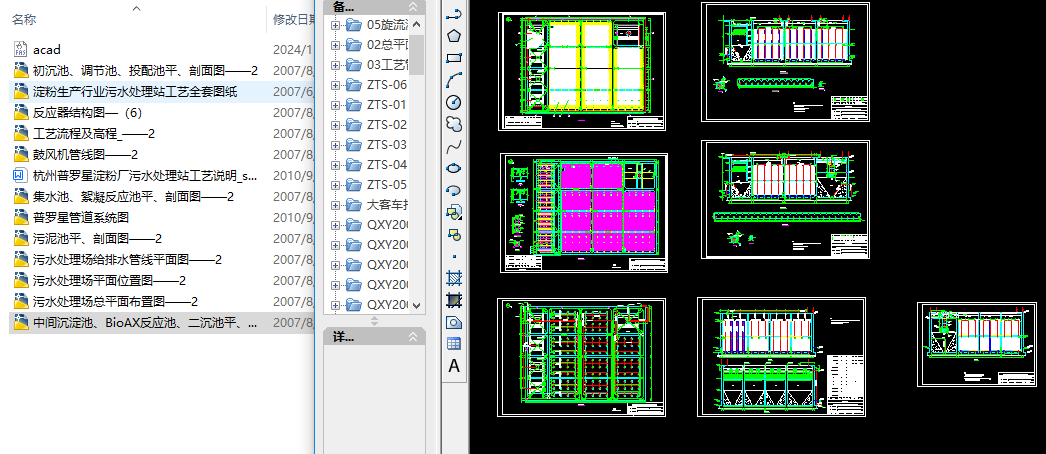Click the DWG icon for 鼓风机管线图
Image resolution: width=1046 pixels, height=454 pixels.
coord(20,155)
